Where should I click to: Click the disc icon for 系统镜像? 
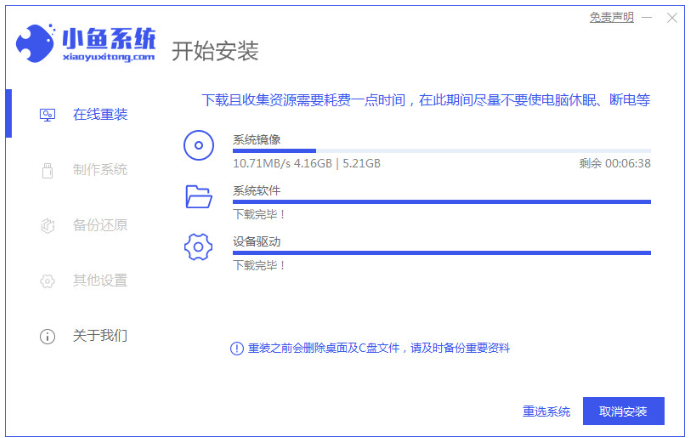[199, 146]
